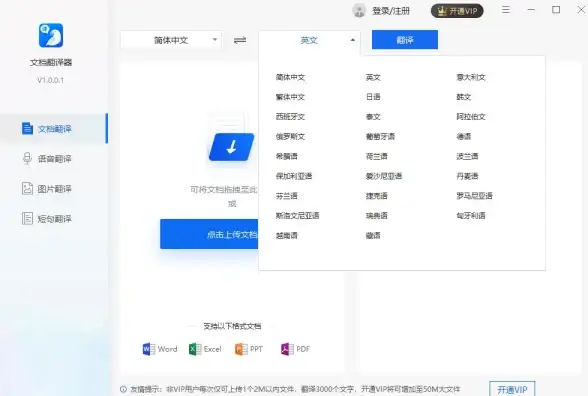Screen dimensions: 588x396
Task: Choose 罗马尼亚语 as target language
Action: [474, 196]
